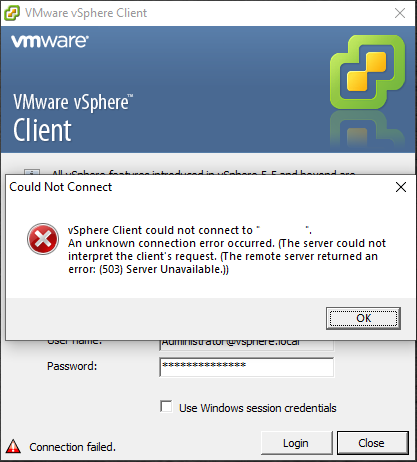Screen dimensions: 417x462
Task: Click the User name field behind dialog
Action: [x=247, y=345]
